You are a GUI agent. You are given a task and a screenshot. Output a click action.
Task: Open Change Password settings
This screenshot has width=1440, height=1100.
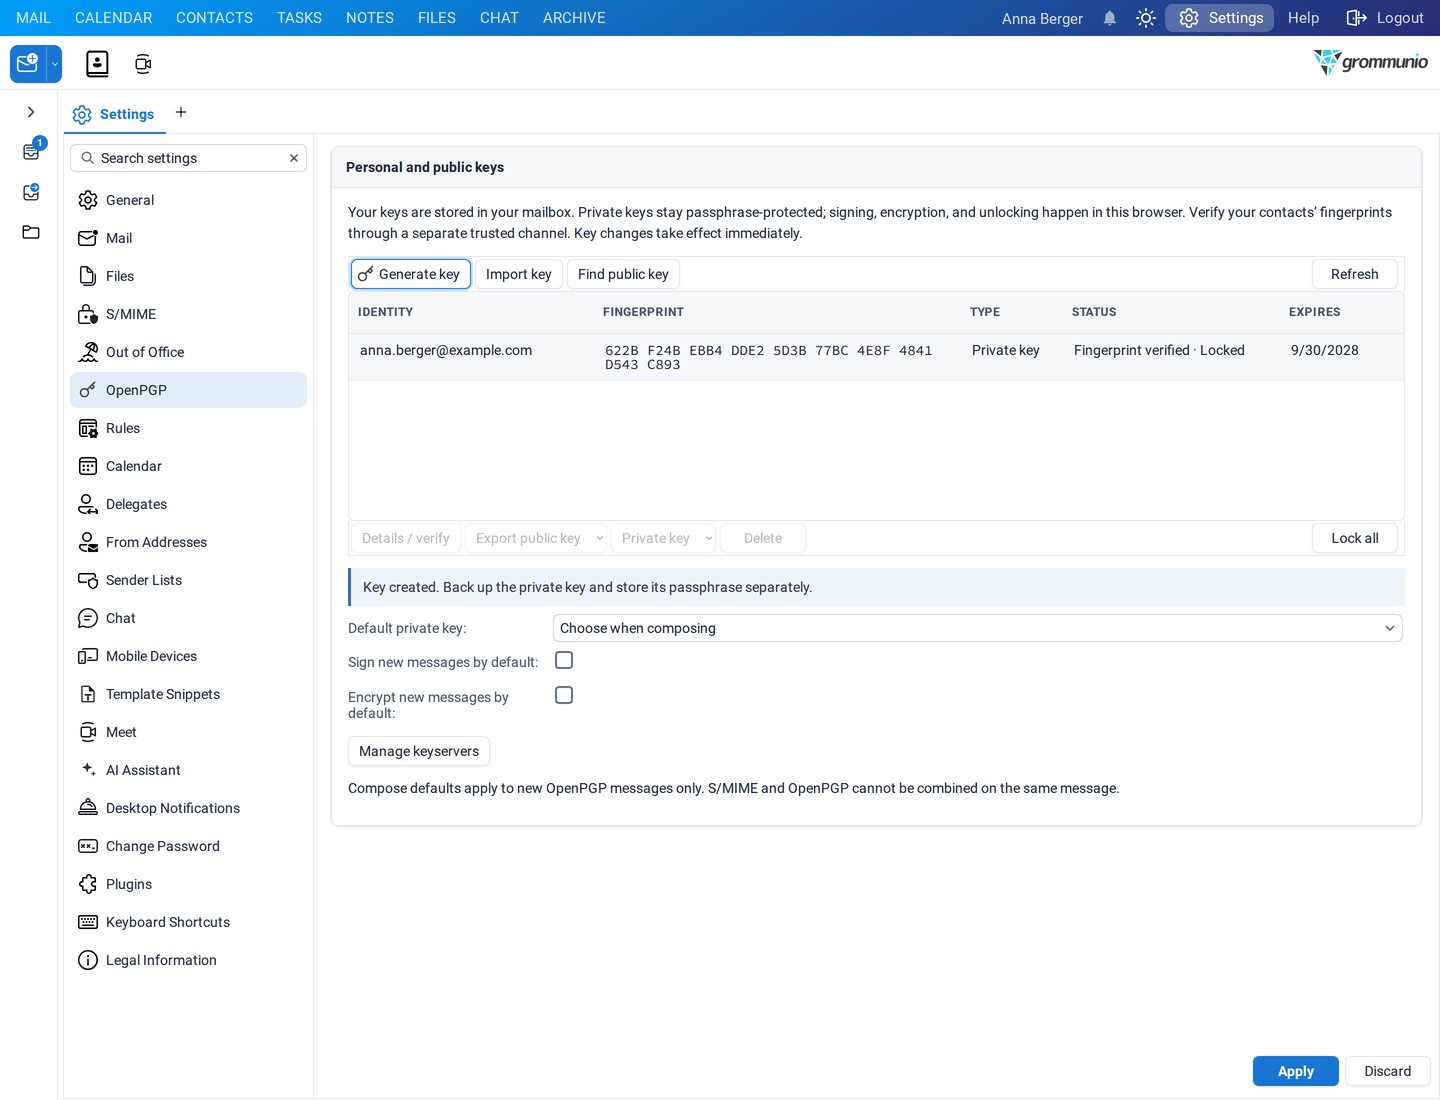(188, 846)
